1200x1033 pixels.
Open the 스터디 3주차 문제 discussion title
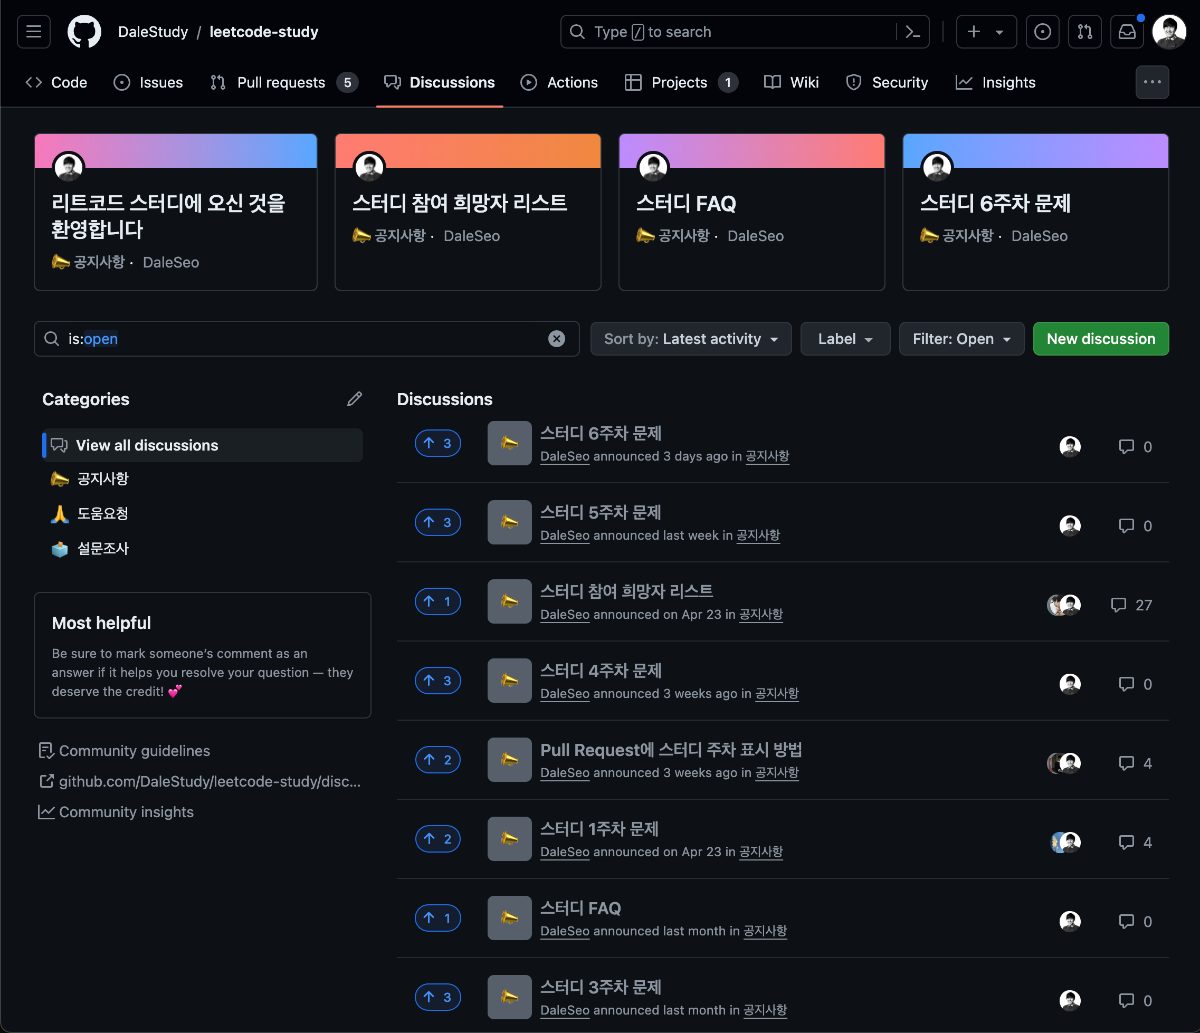(x=601, y=987)
